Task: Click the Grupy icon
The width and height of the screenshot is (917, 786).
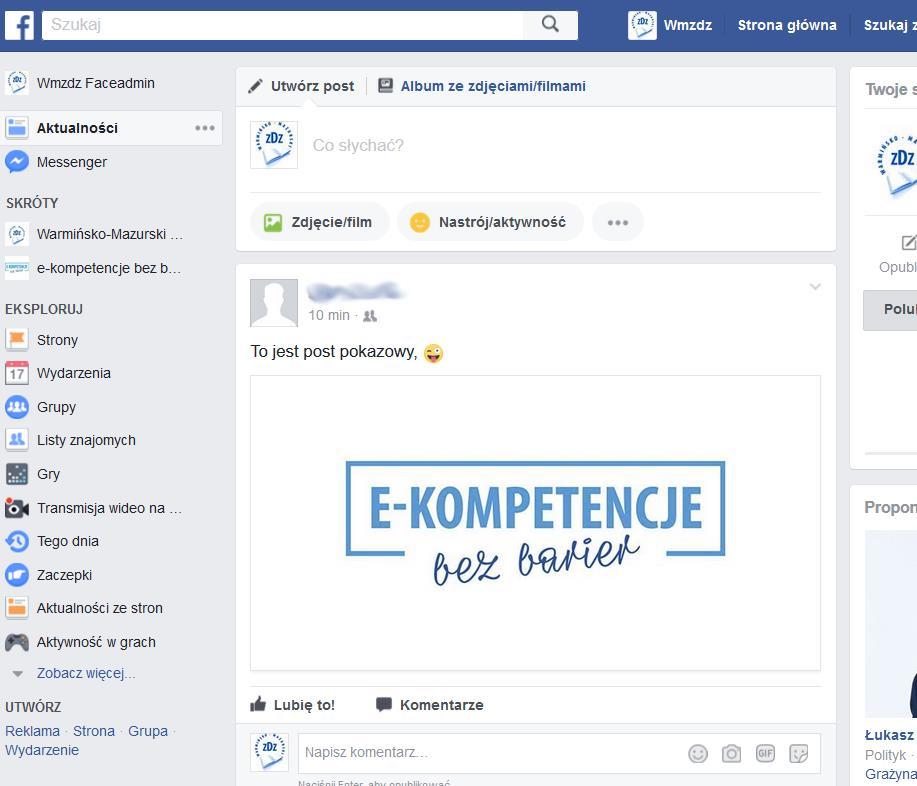Action: [17, 407]
